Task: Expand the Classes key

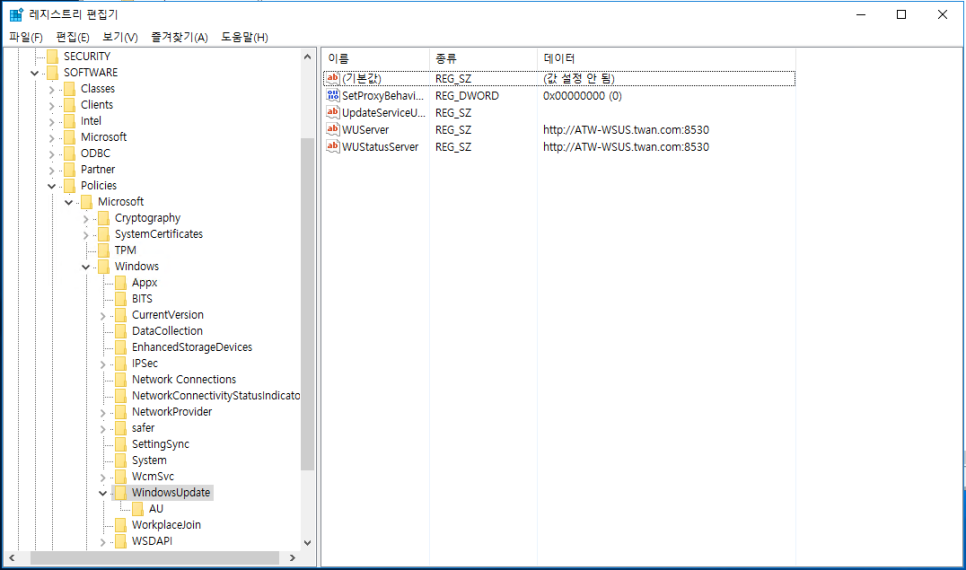Action: pos(52,89)
